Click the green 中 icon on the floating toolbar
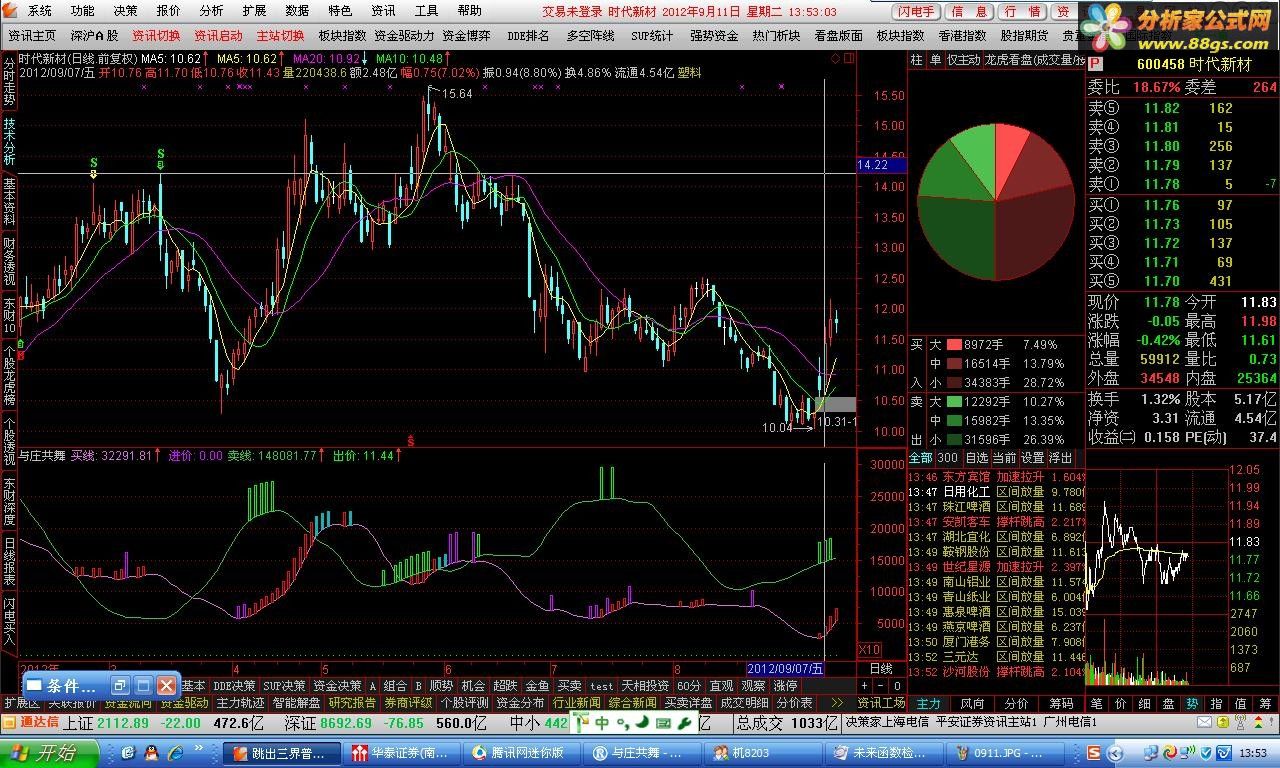 603,723
